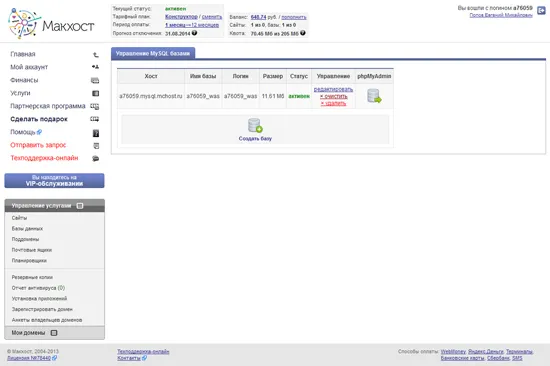Open Финансы in the sidebar

pyautogui.click(x=24, y=80)
